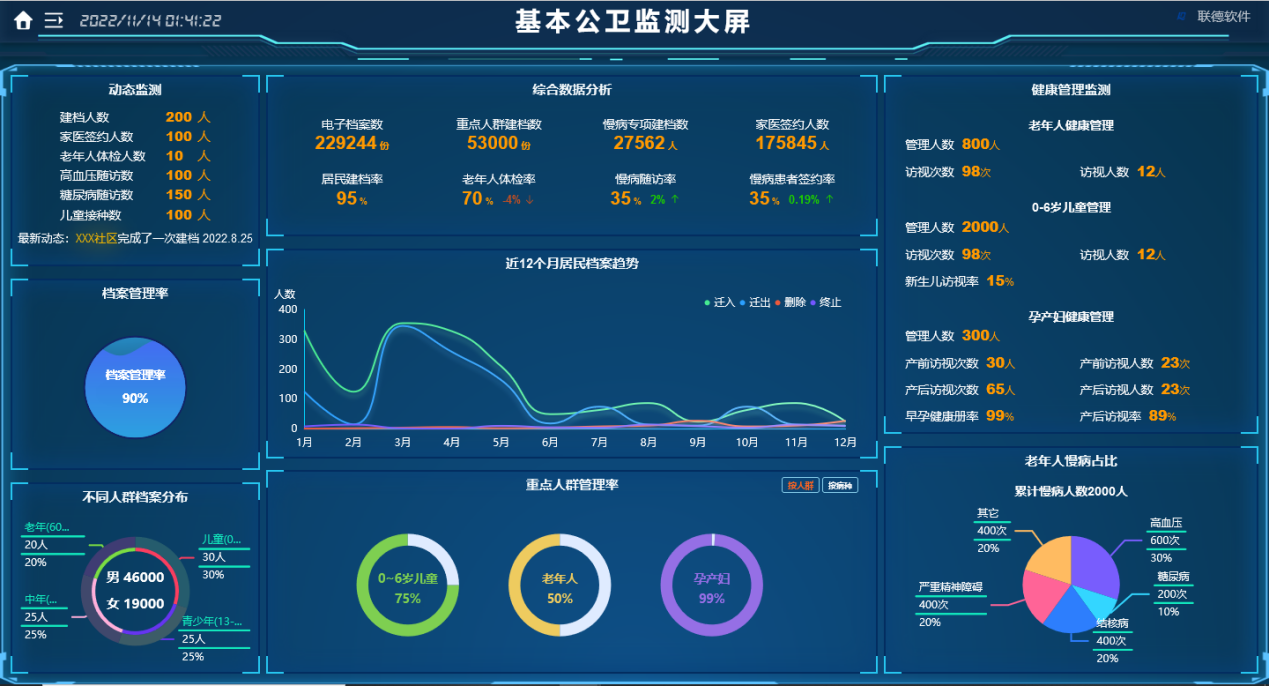Click the green up arrow next to 2%

[675, 200]
